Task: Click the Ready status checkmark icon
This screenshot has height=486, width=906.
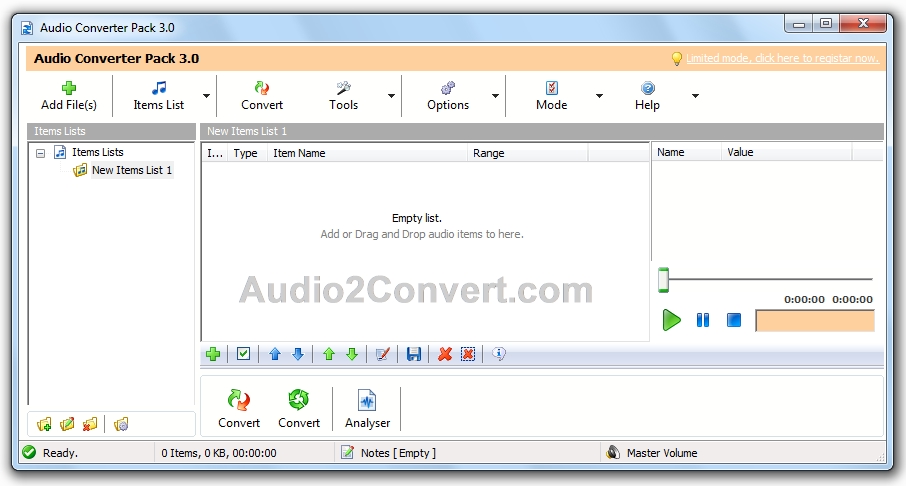Action: (29, 452)
